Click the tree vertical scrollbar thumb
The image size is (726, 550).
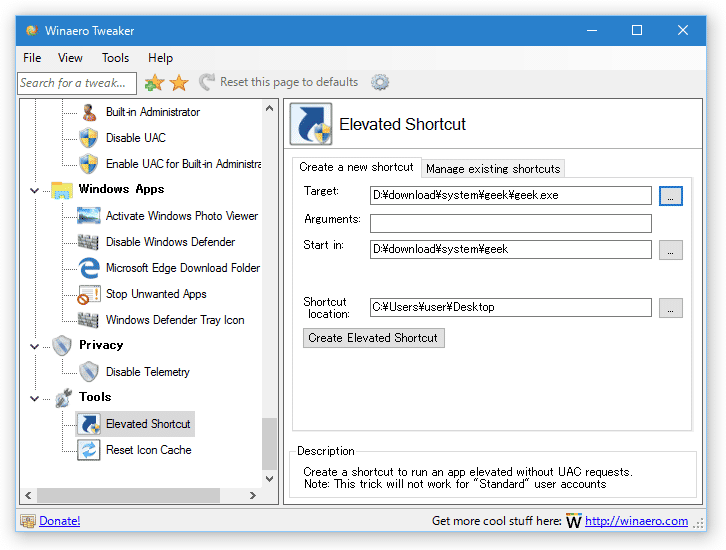pyautogui.click(x=269, y=444)
